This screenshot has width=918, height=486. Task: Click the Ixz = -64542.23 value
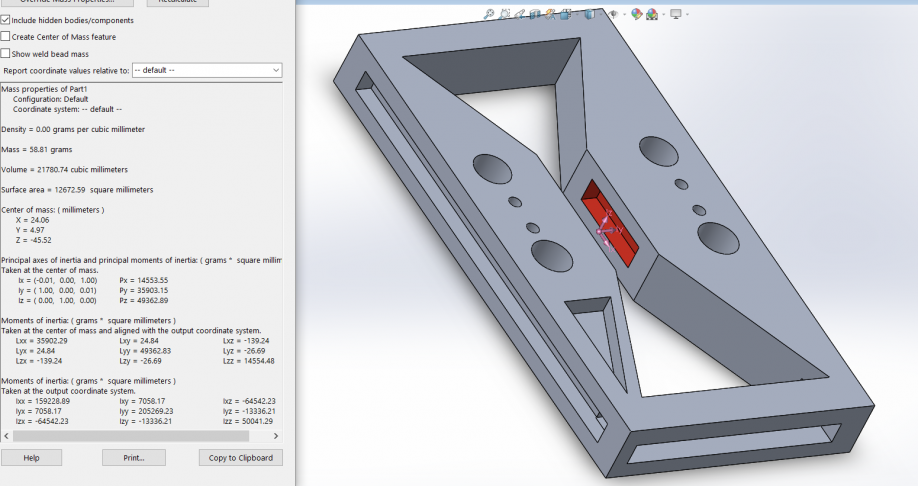click(249, 401)
